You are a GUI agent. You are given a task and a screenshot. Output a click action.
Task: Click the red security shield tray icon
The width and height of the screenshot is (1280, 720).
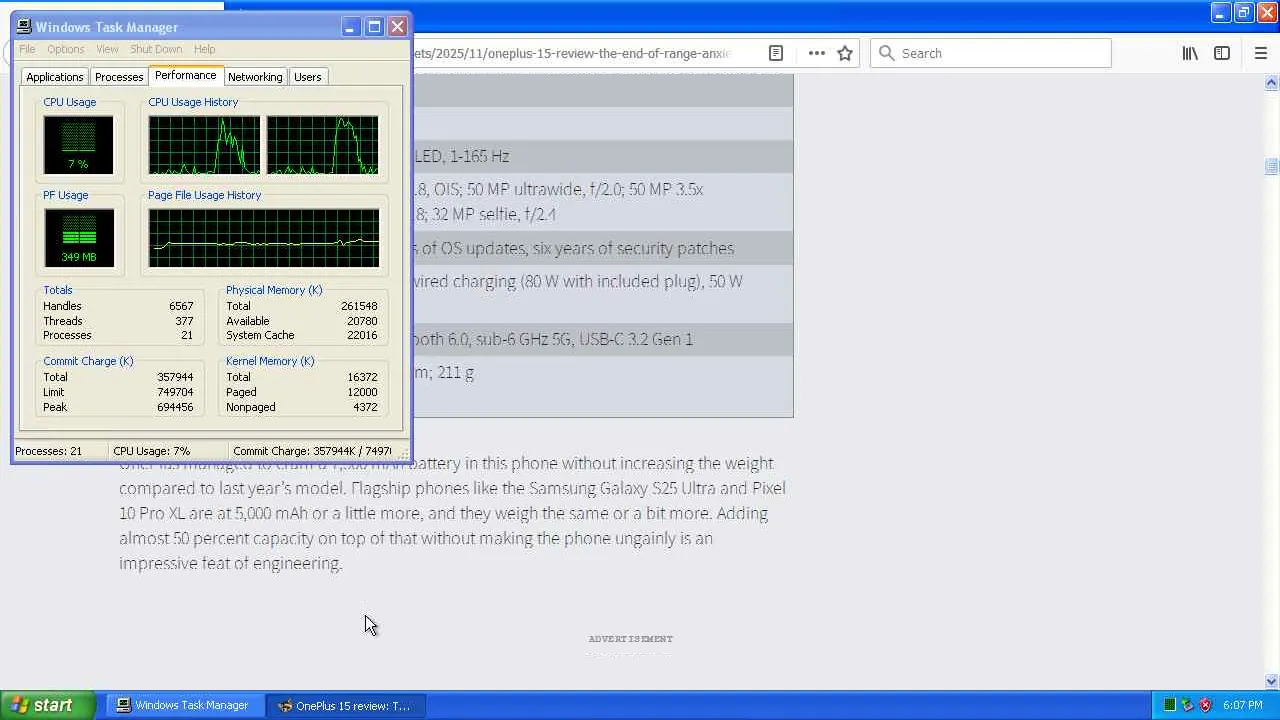tap(1205, 705)
